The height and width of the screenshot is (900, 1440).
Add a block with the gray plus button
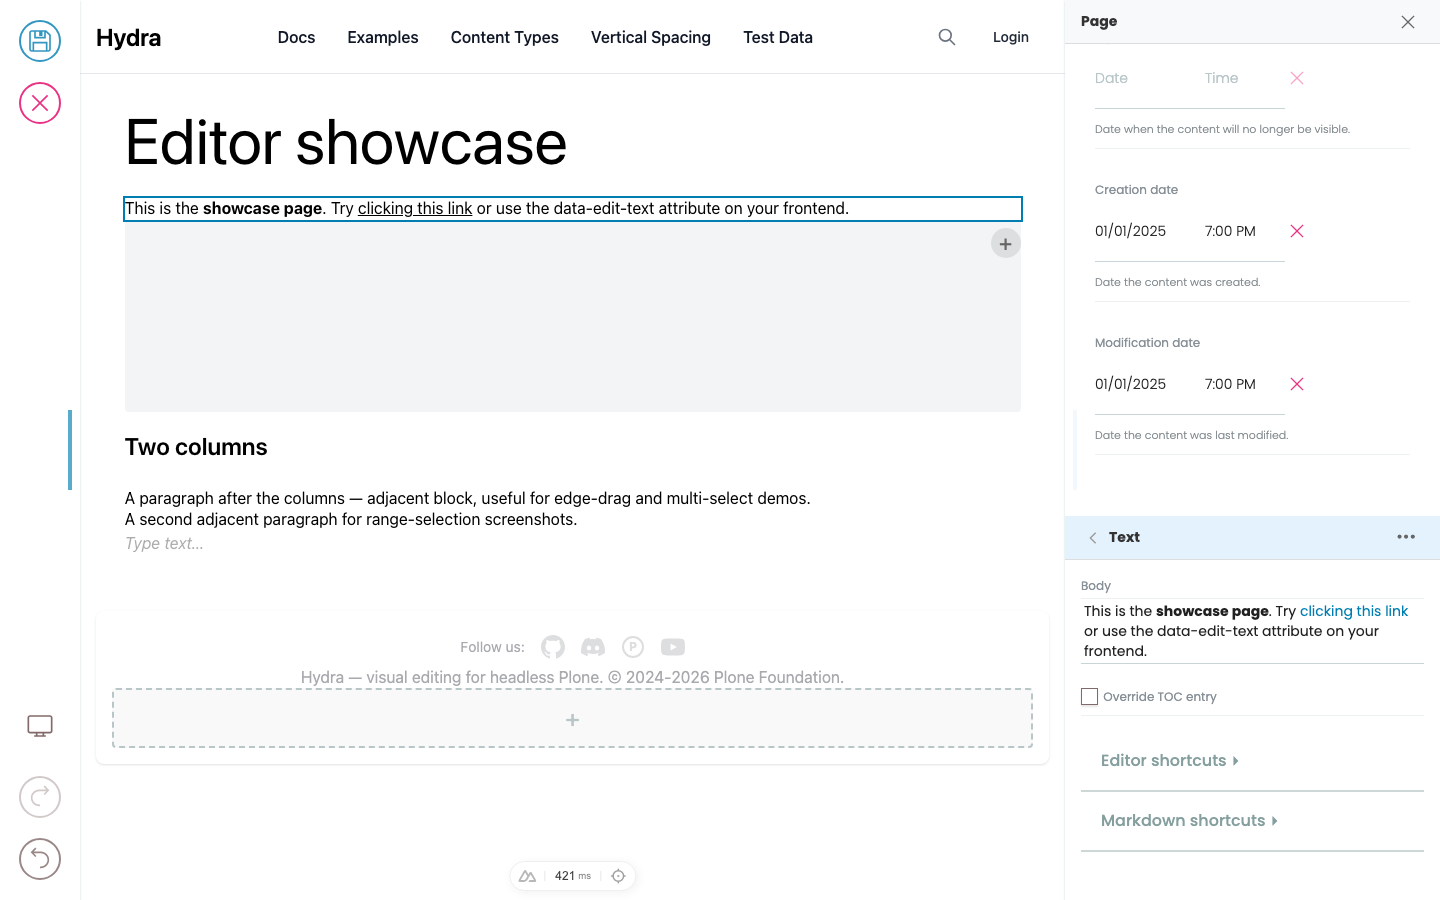pyautogui.click(x=1005, y=244)
